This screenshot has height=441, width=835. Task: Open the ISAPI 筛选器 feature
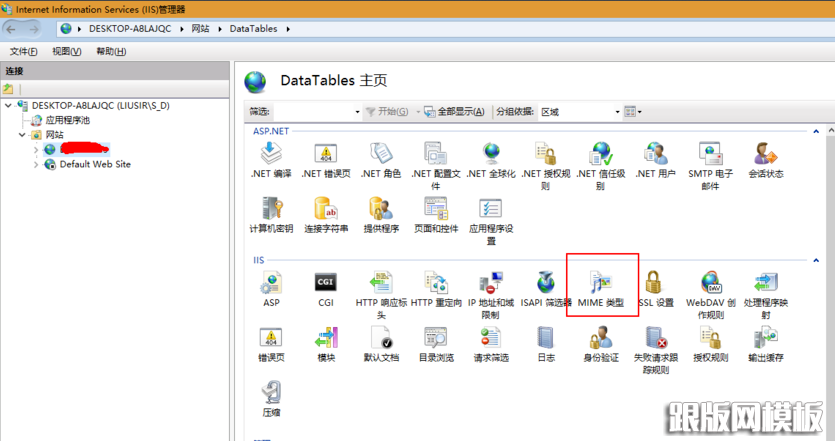point(546,289)
